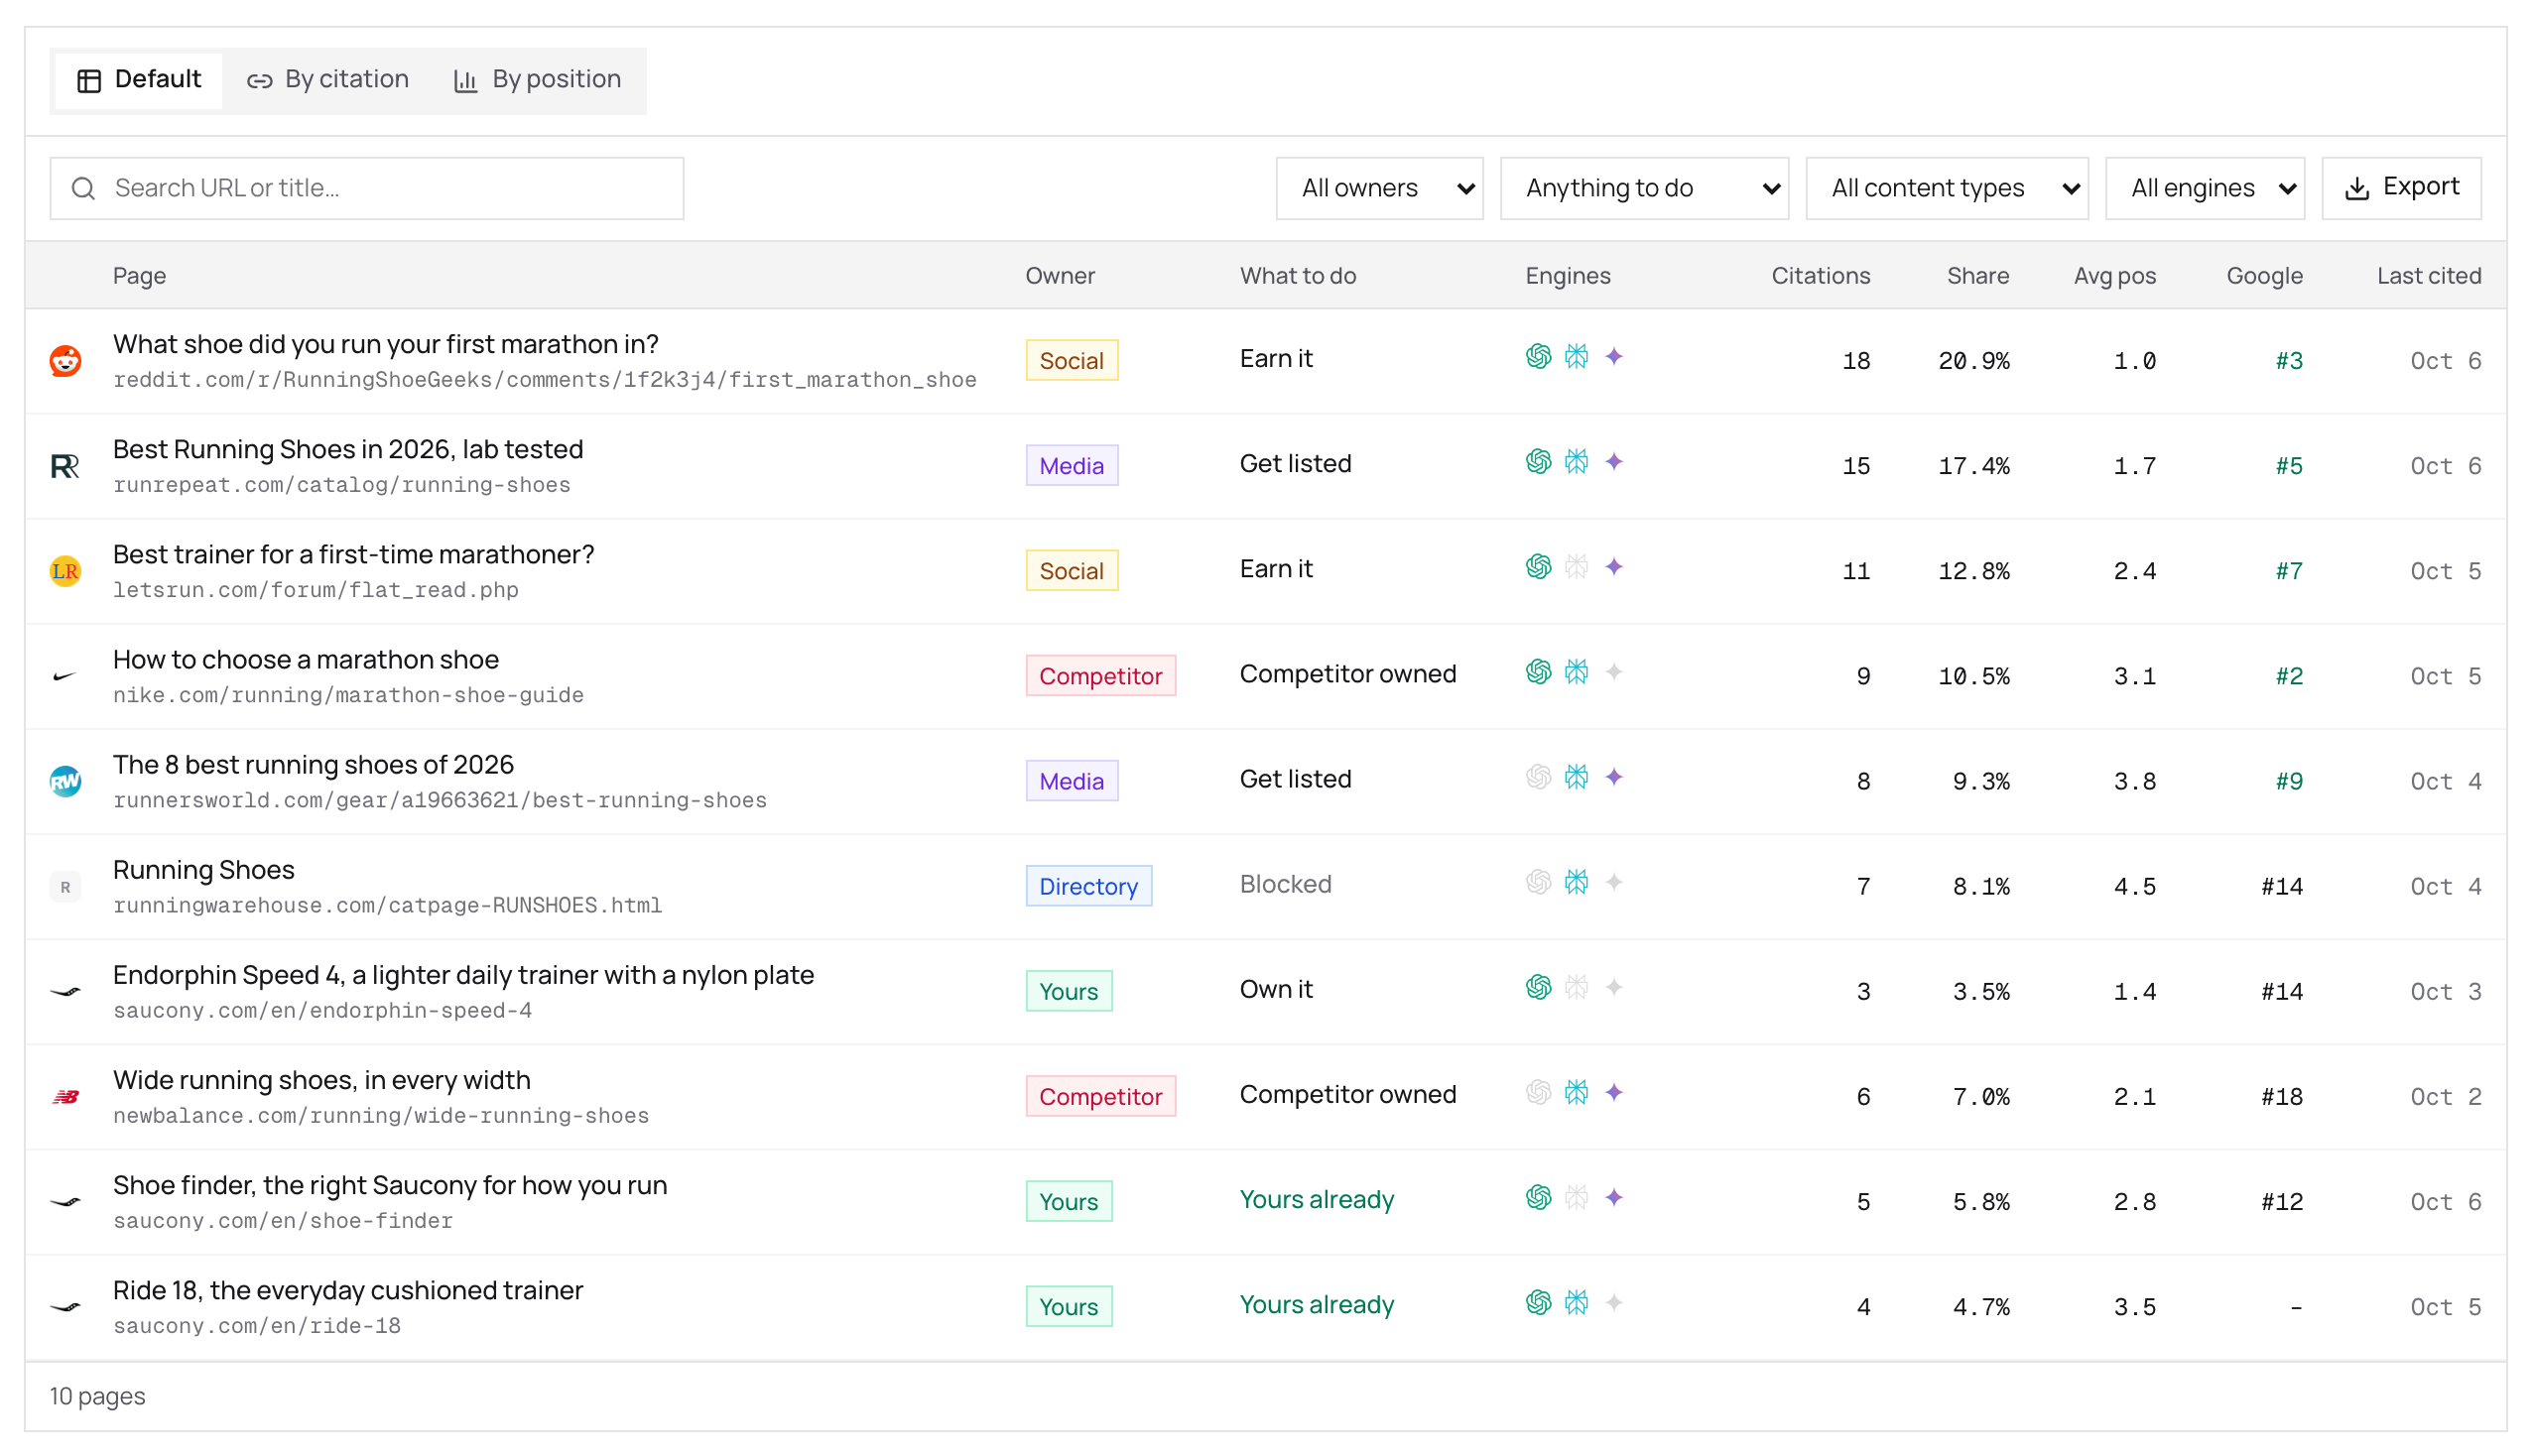The height and width of the screenshot is (1456, 2532).
Task: Click ChatGPT engine icon in nike row
Action: click(x=1538, y=672)
